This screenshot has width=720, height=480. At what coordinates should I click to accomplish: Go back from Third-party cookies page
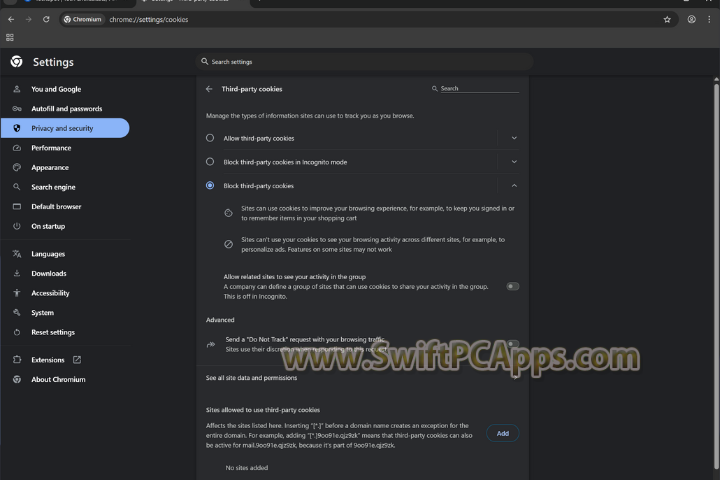(x=209, y=89)
